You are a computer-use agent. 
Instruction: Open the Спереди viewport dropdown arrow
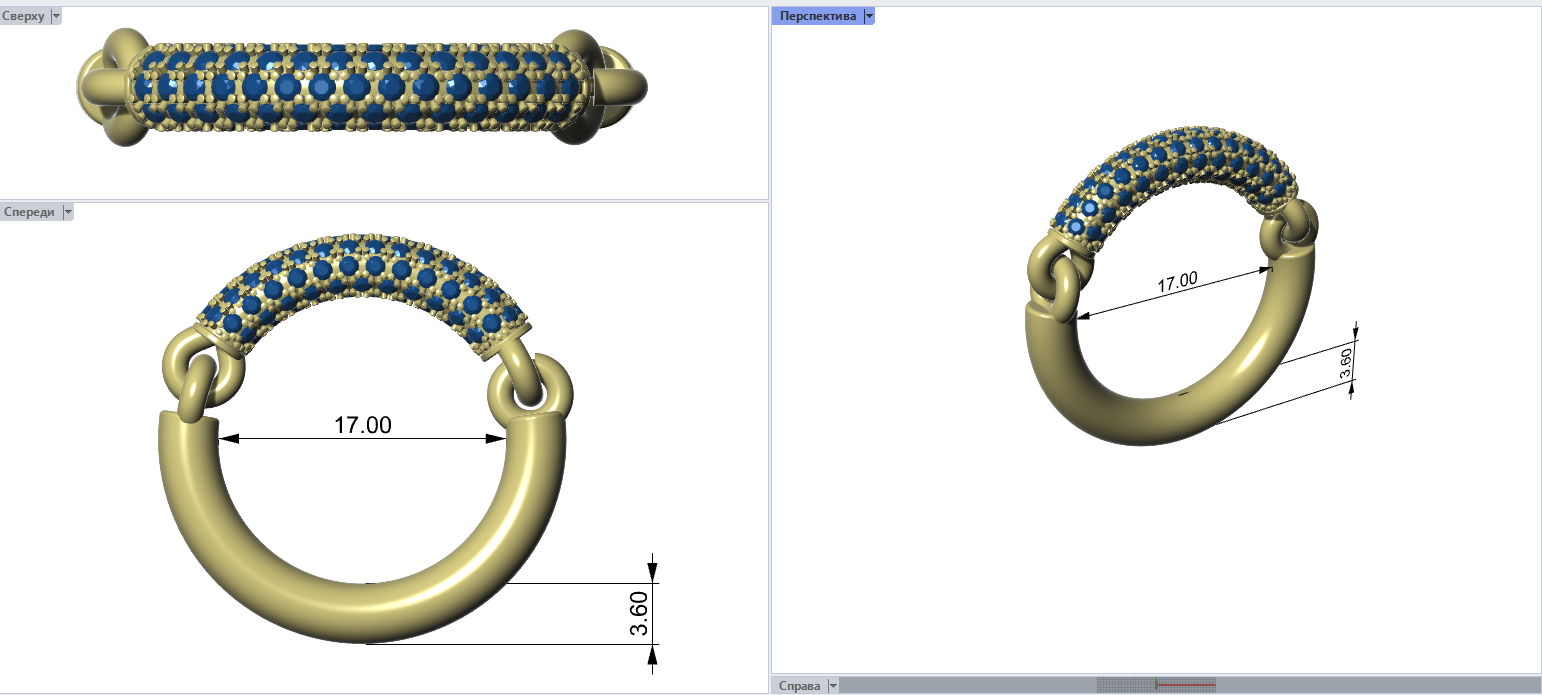pyautogui.click(x=68, y=212)
